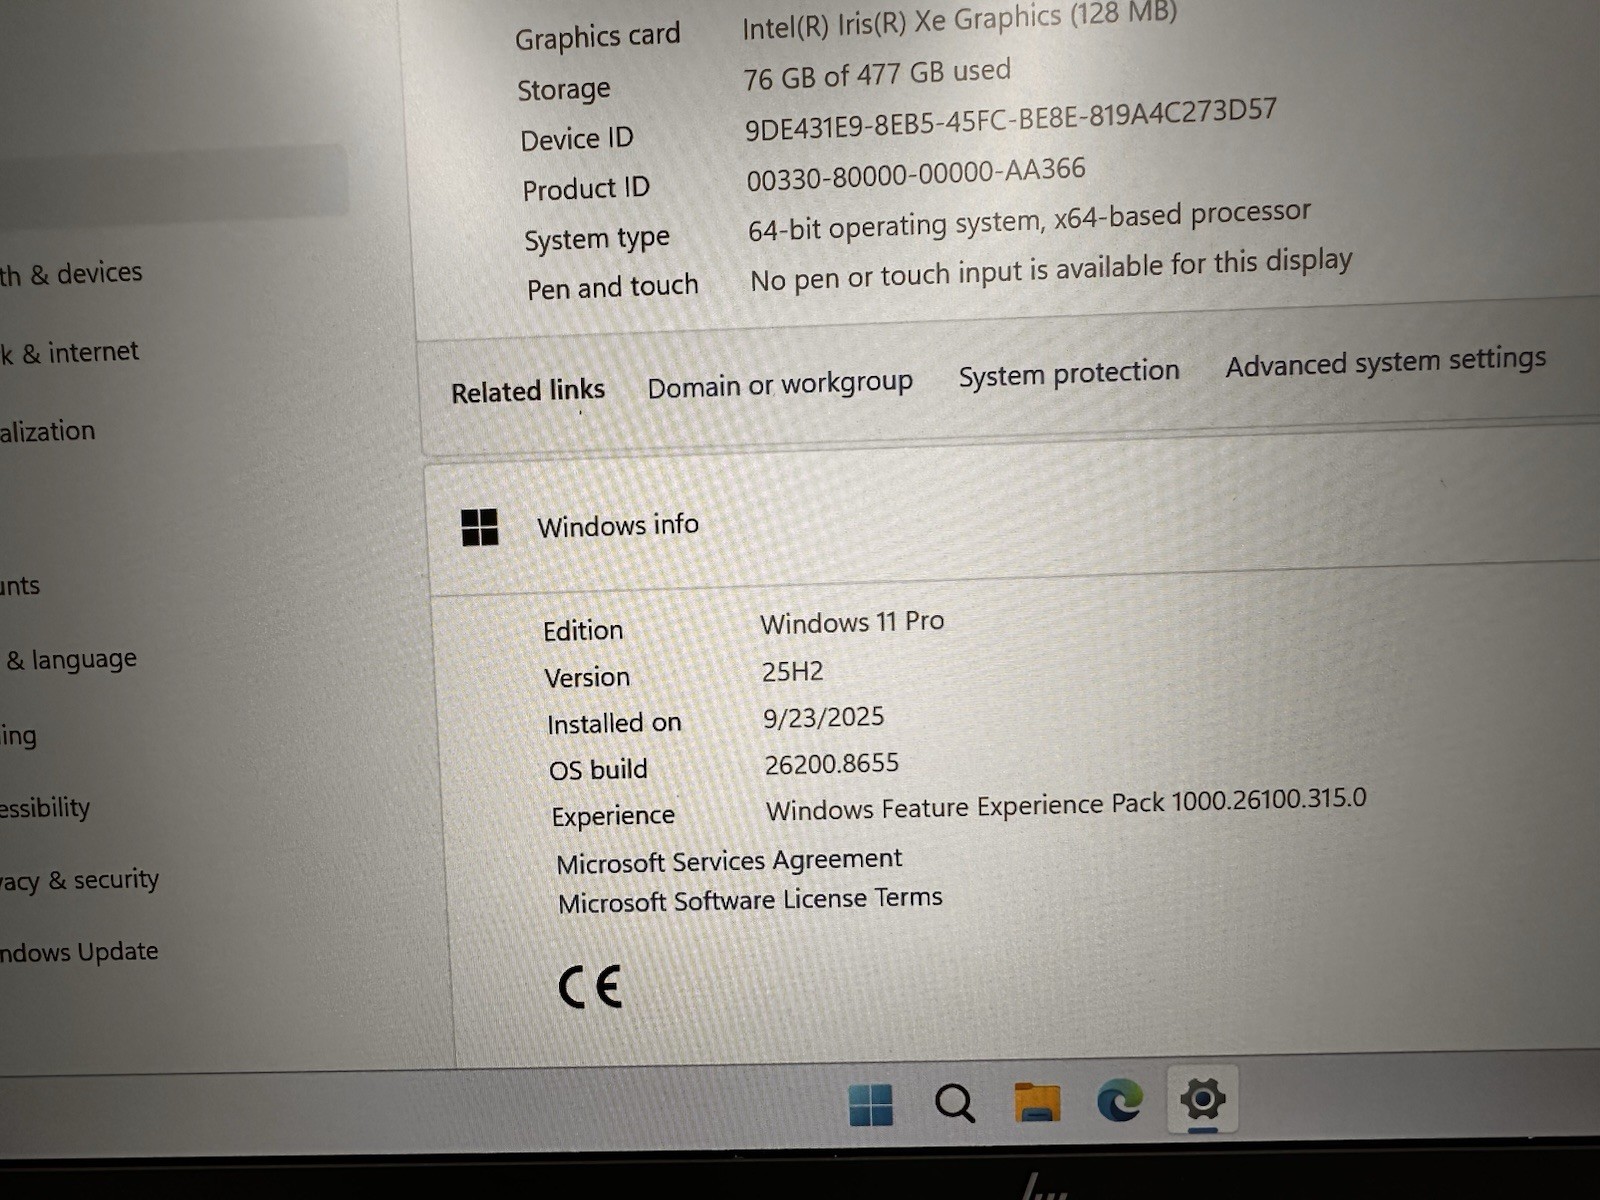Click the 'Graphics card' label
The width and height of the screenshot is (1600, 1200).
(597, 37)
